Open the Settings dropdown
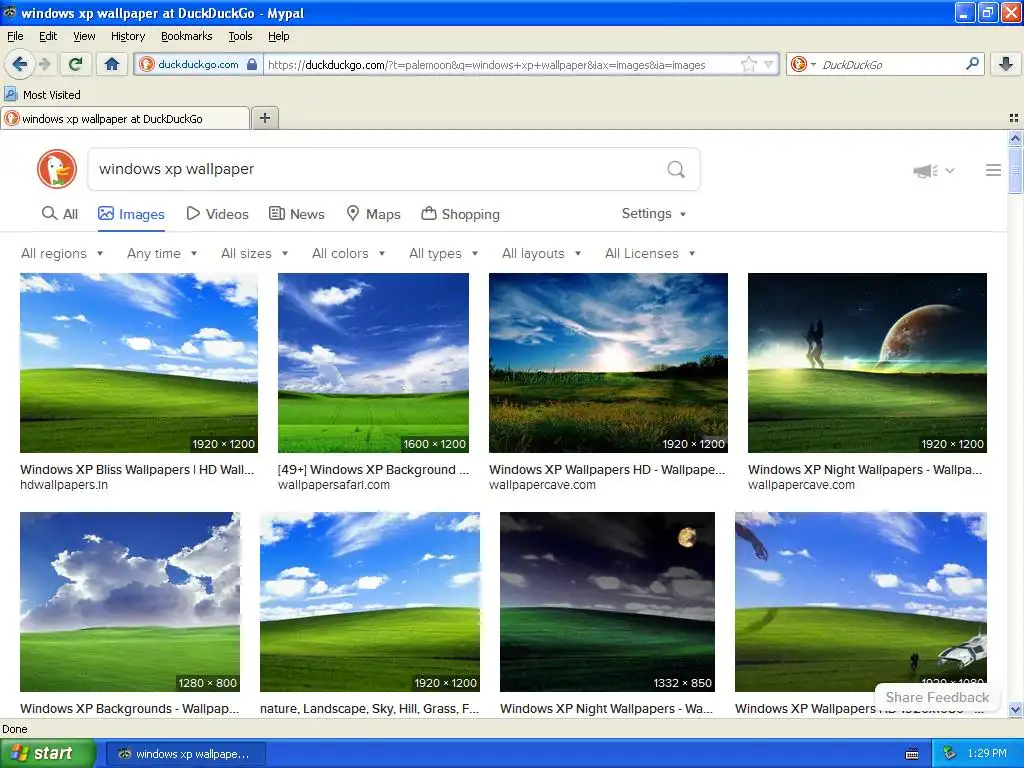The image size is (1024, 768). pyautogui.click(x=654, y=214)
